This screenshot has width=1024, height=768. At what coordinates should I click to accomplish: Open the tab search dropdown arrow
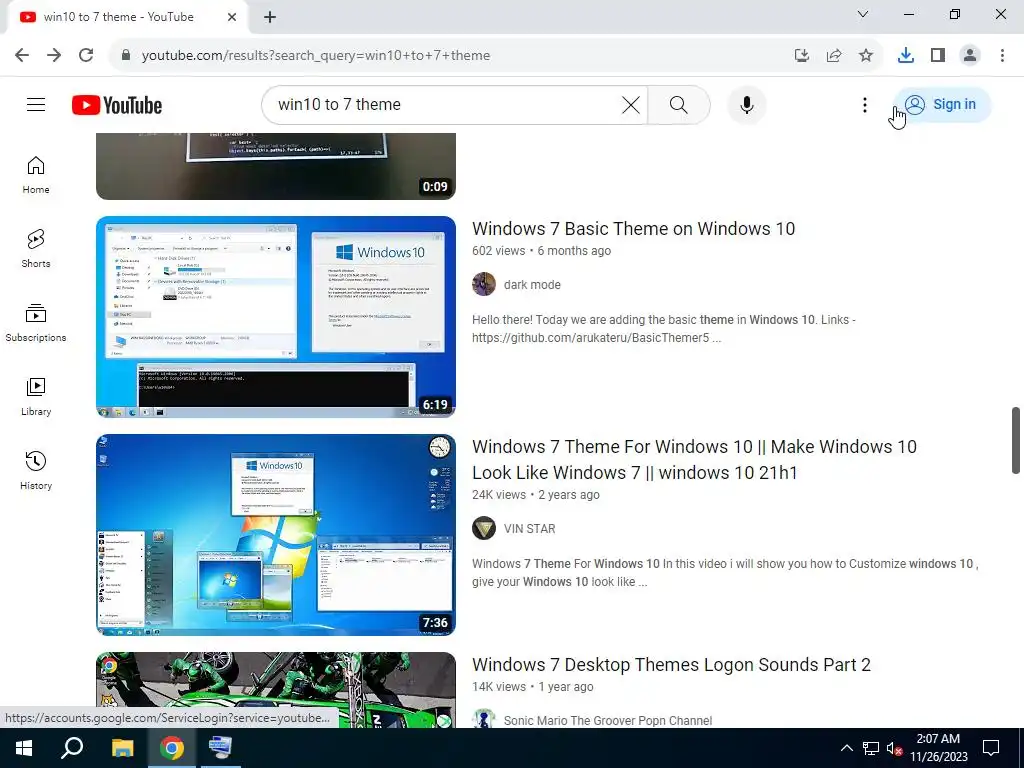click(x=863, y=14)
